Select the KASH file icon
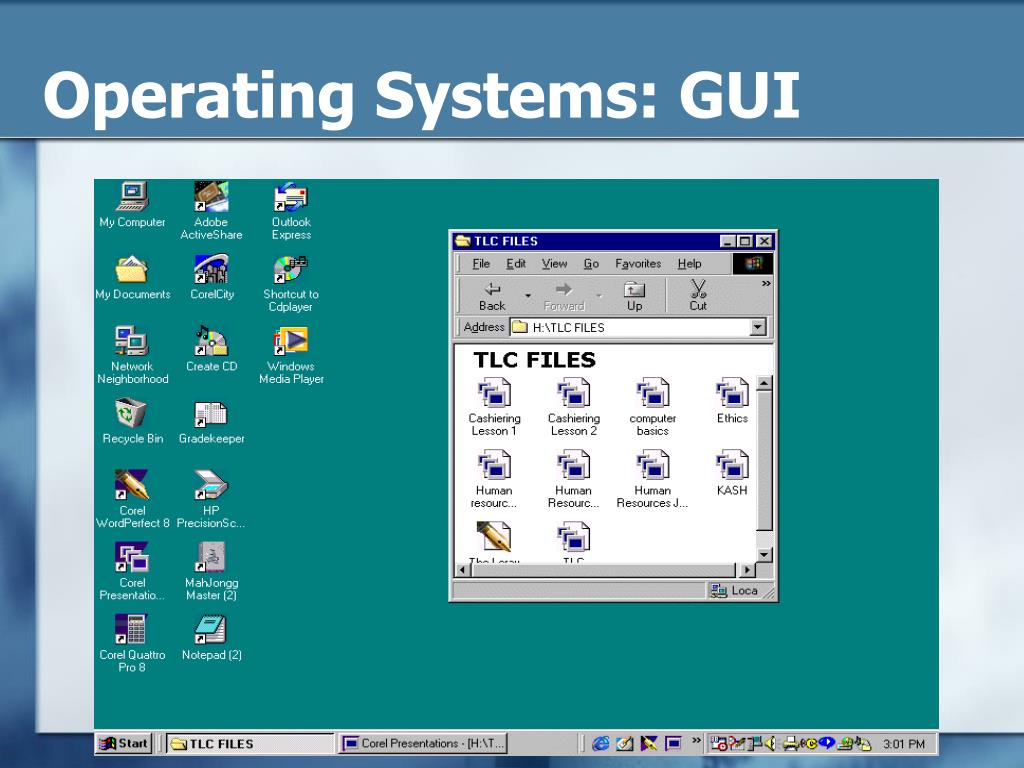1024x768 pixels. pyautogui.click(x=732, y=473)
